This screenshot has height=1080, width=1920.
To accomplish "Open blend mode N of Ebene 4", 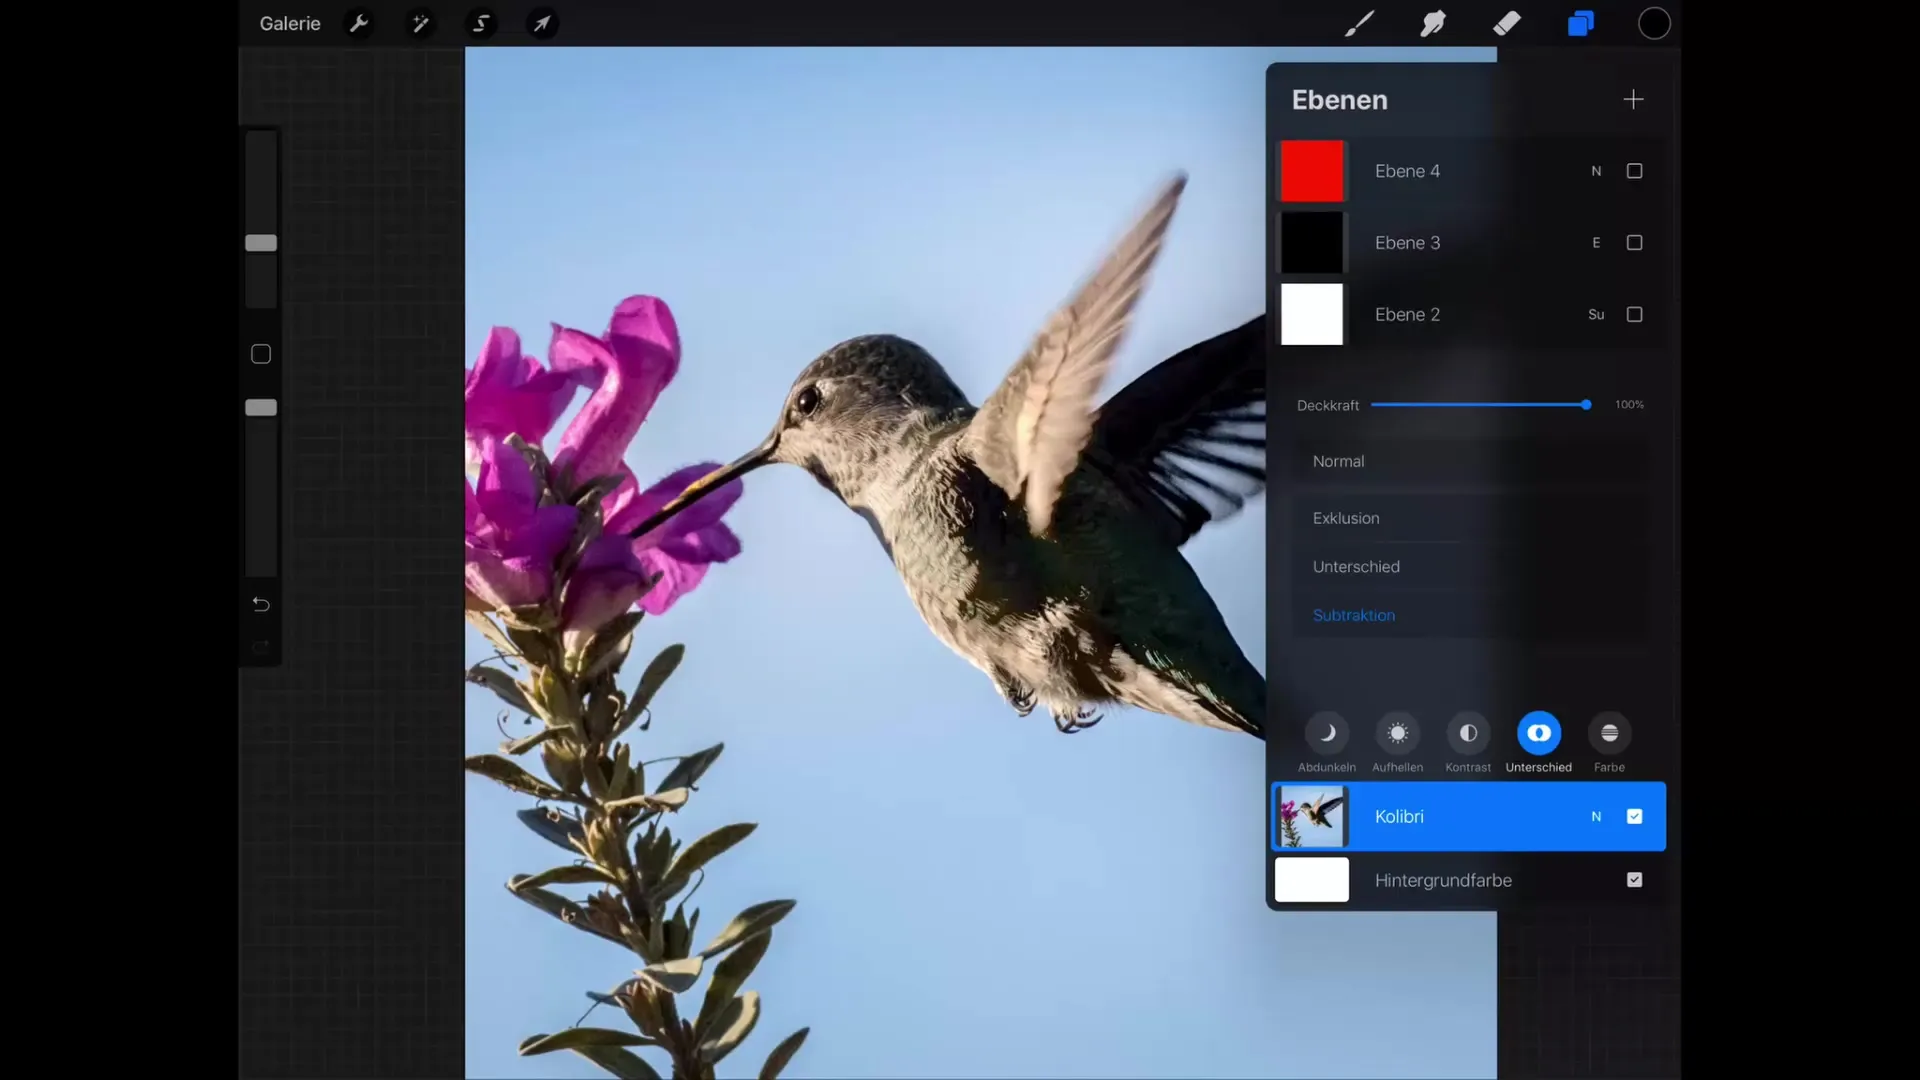I will pos(1596,171).
